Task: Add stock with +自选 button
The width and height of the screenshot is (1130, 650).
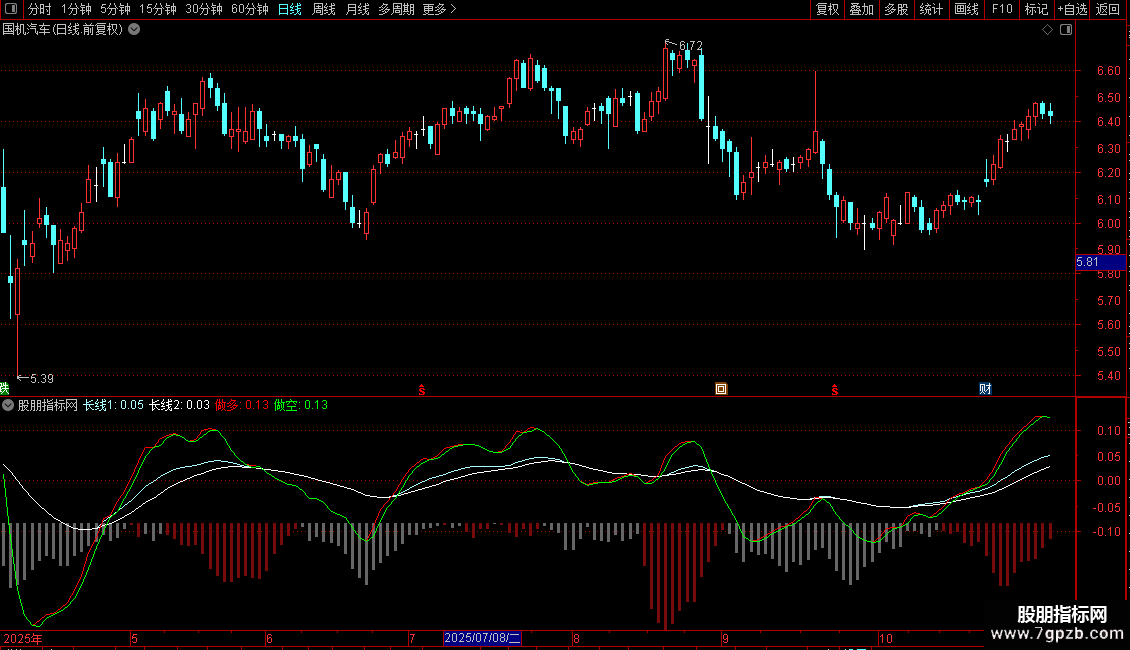Action: pos(1071,10)
